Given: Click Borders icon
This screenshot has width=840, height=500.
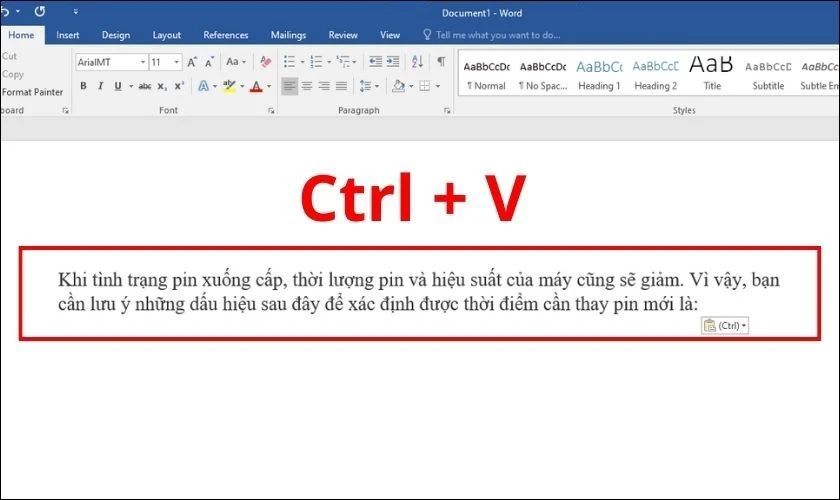Looking at the screenshot, I should (425, 86).
